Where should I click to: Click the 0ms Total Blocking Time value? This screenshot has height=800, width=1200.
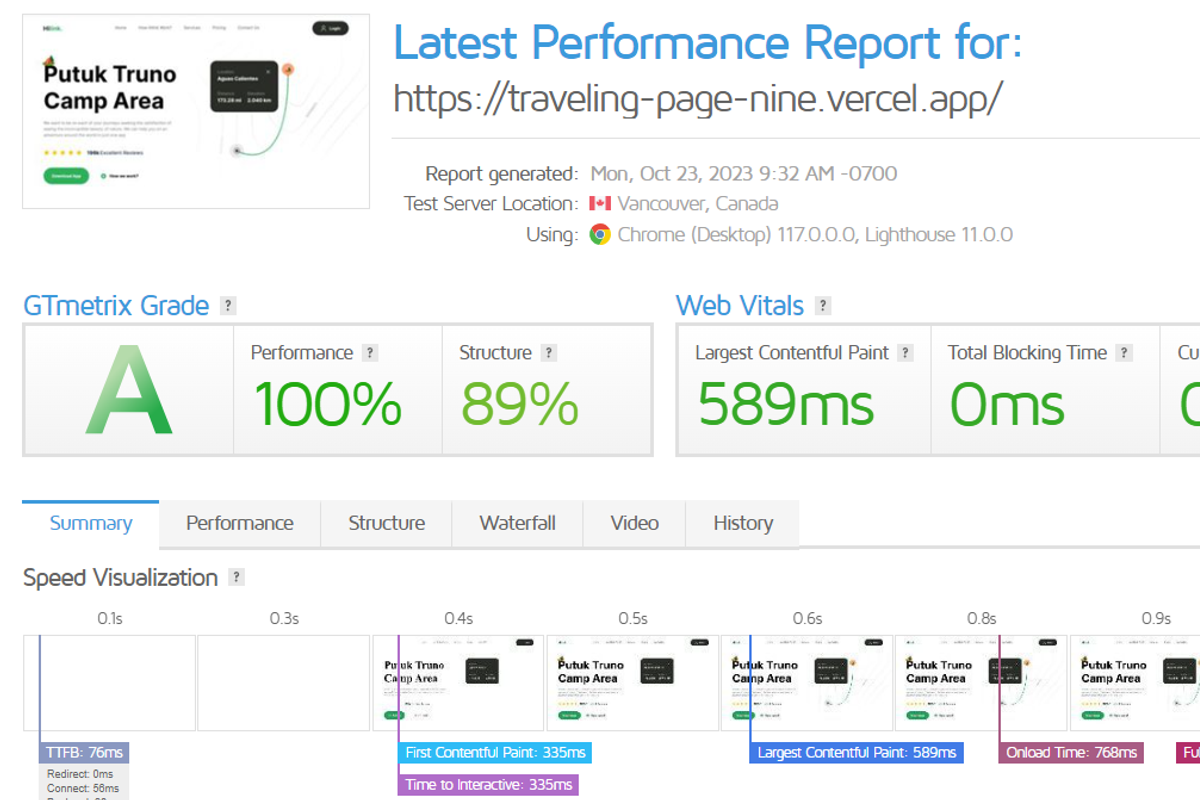coord(1006,405)
